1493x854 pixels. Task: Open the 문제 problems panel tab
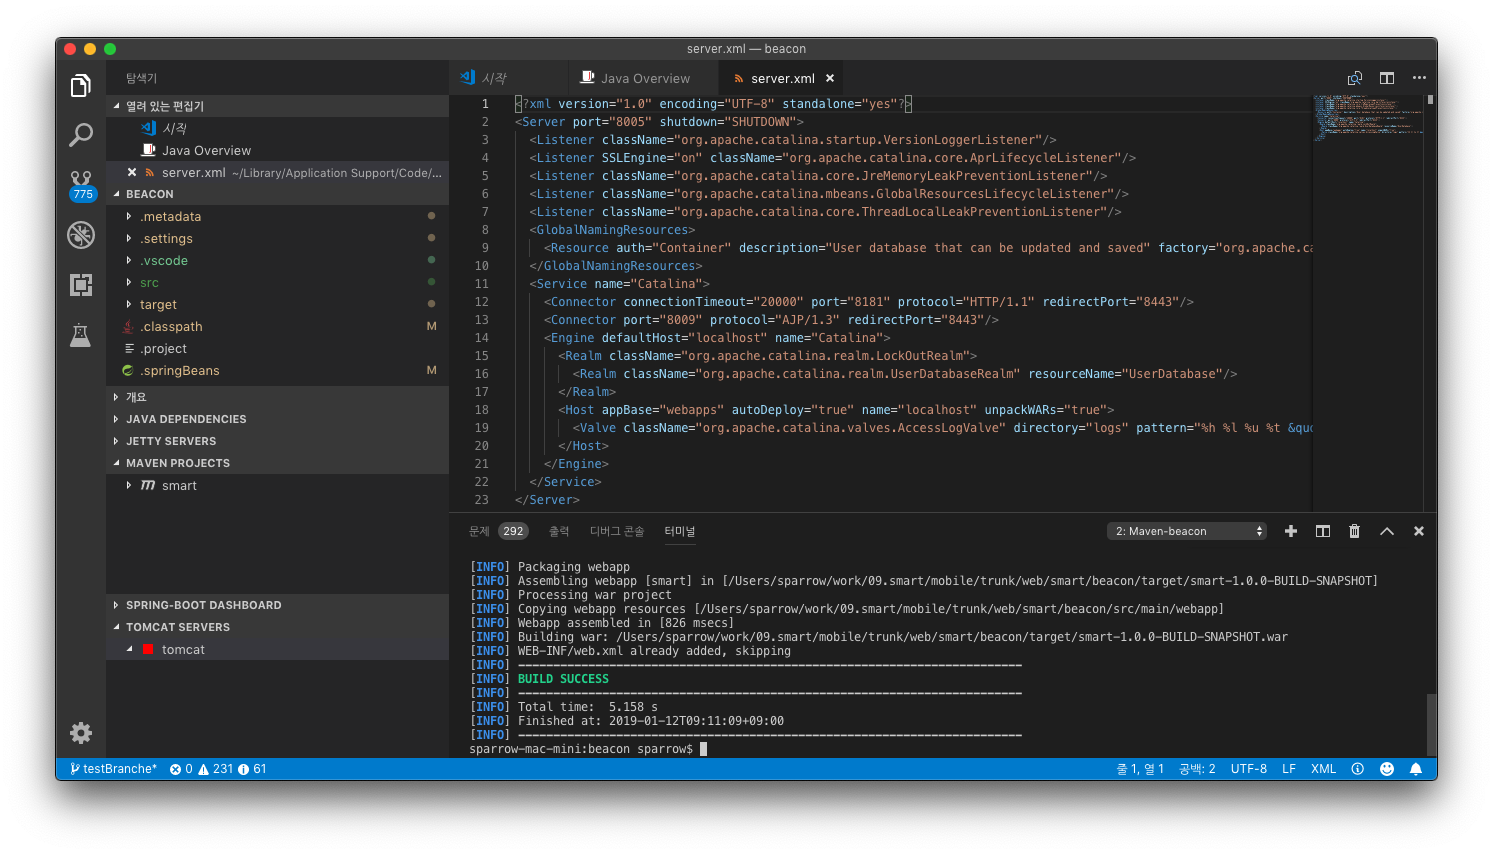[x=479, y=531]
